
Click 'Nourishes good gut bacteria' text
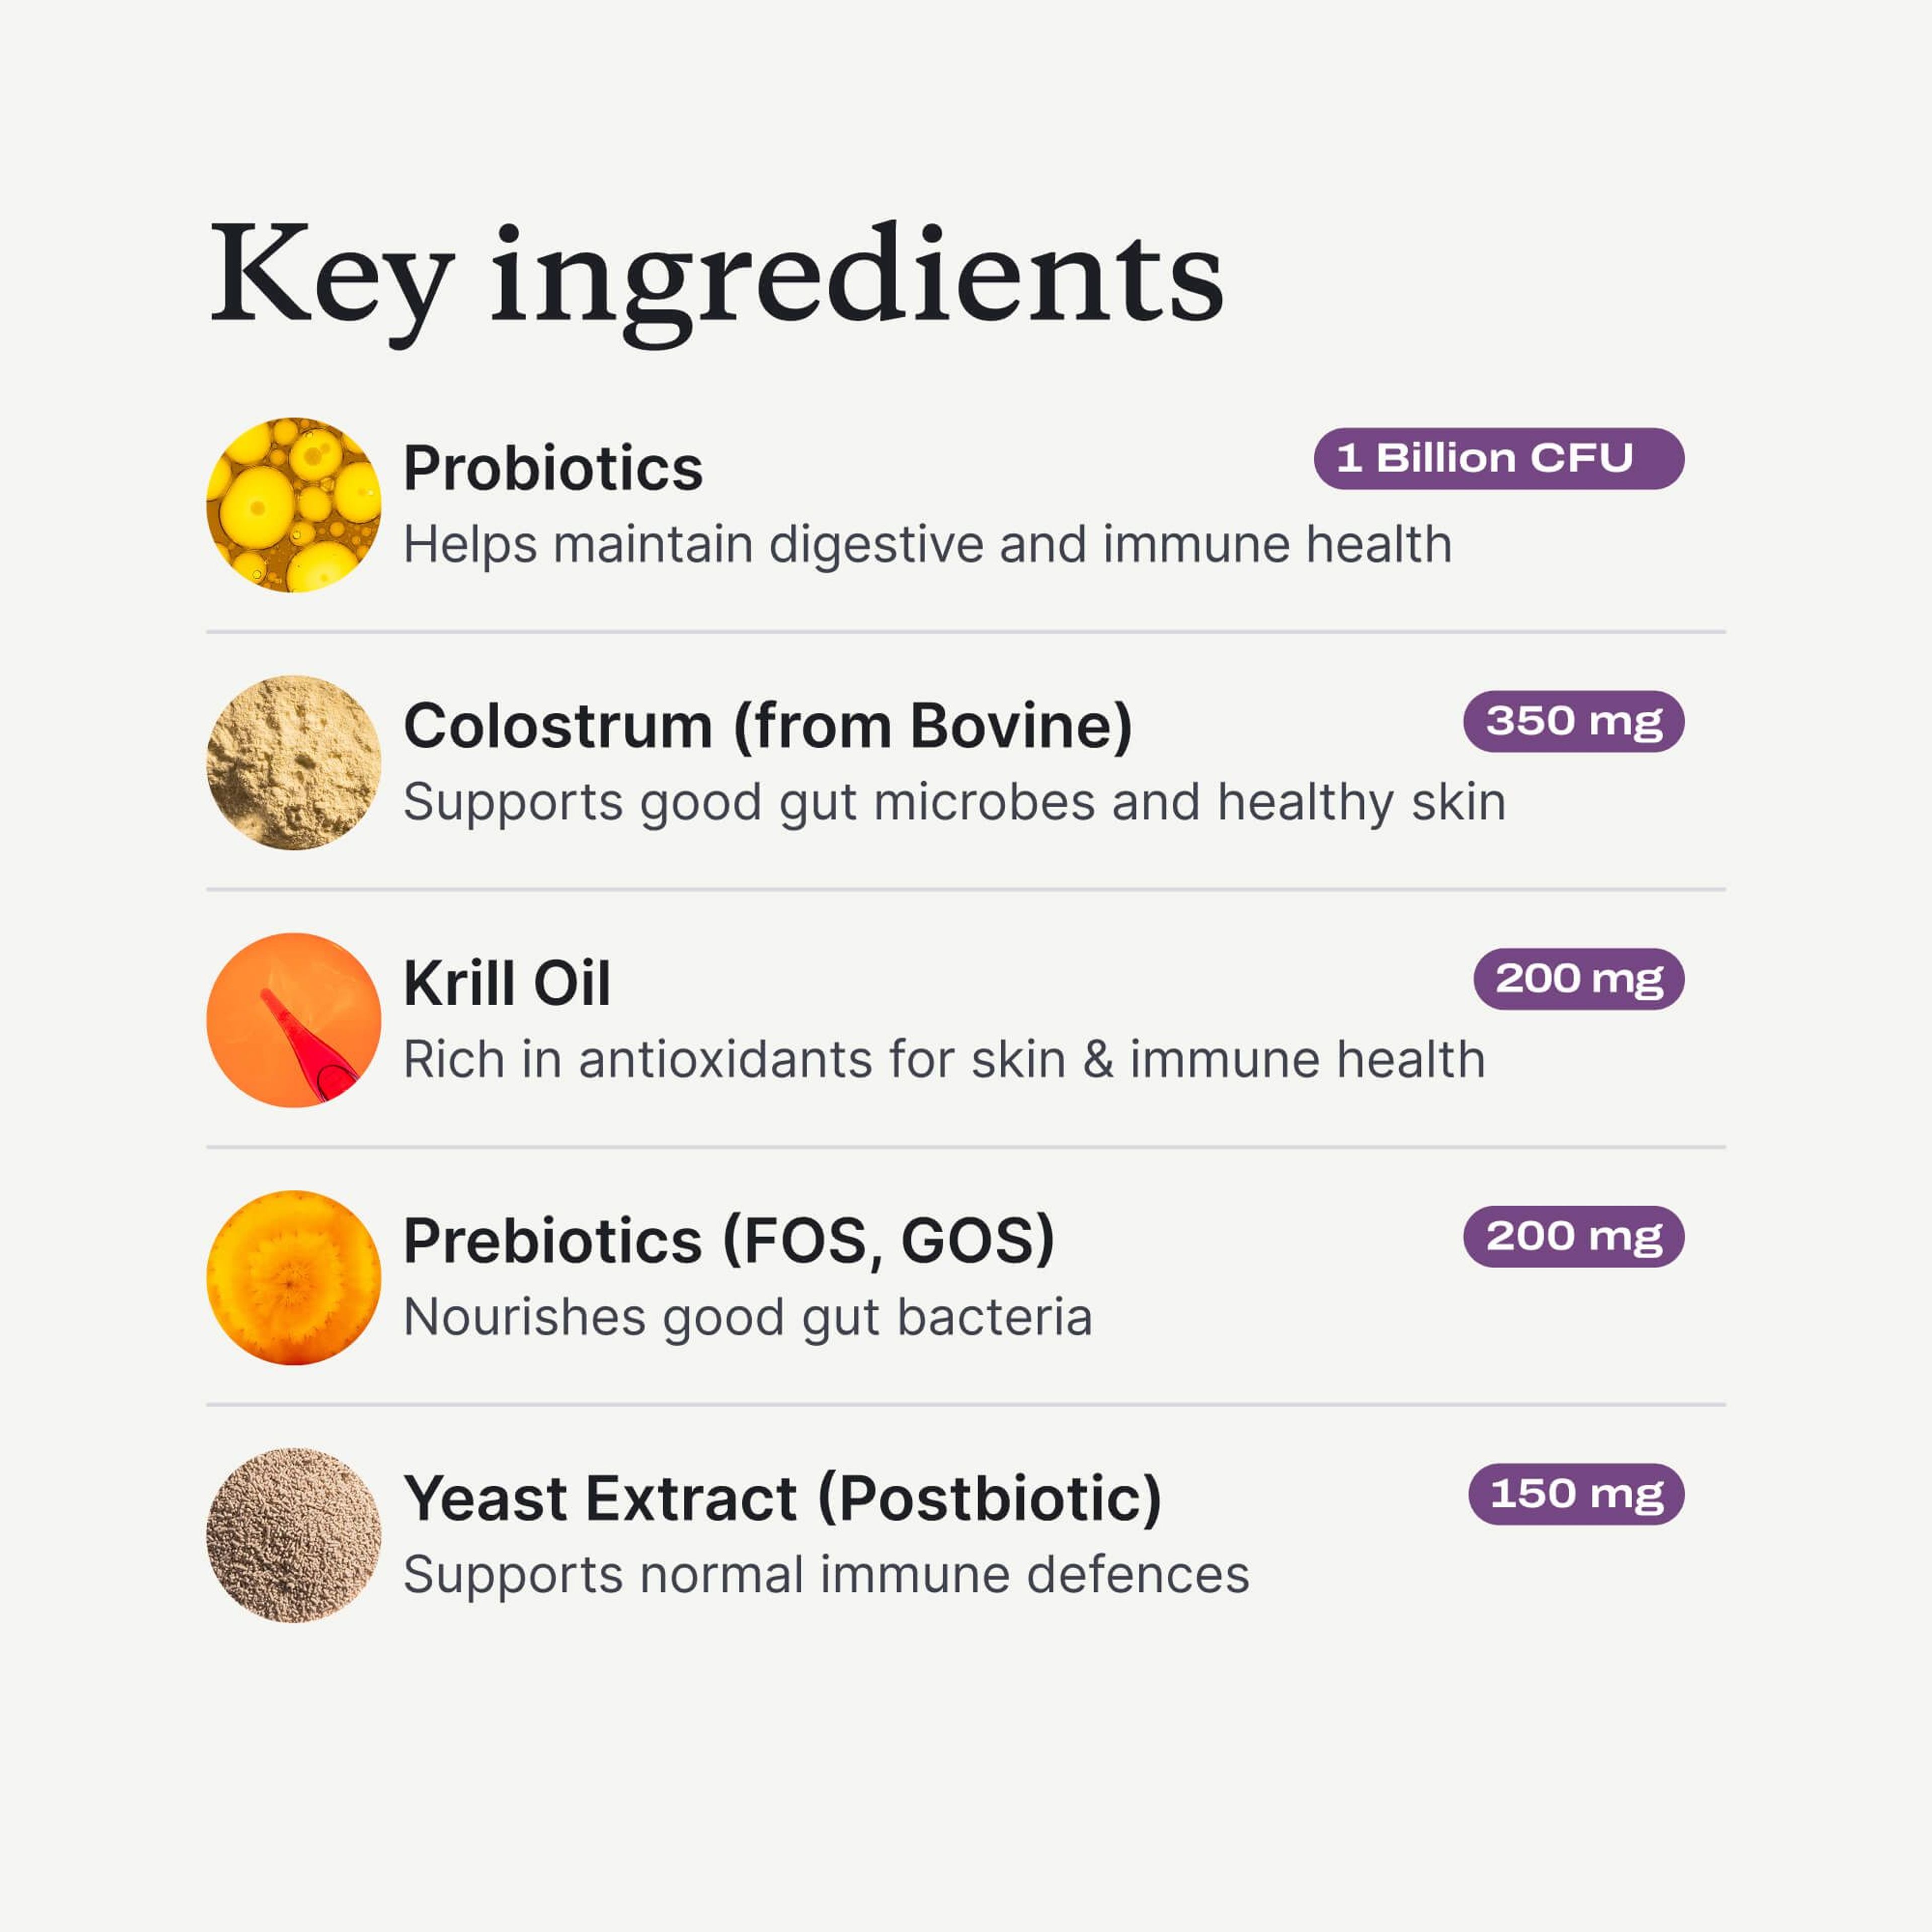(x=747, y=1317)
